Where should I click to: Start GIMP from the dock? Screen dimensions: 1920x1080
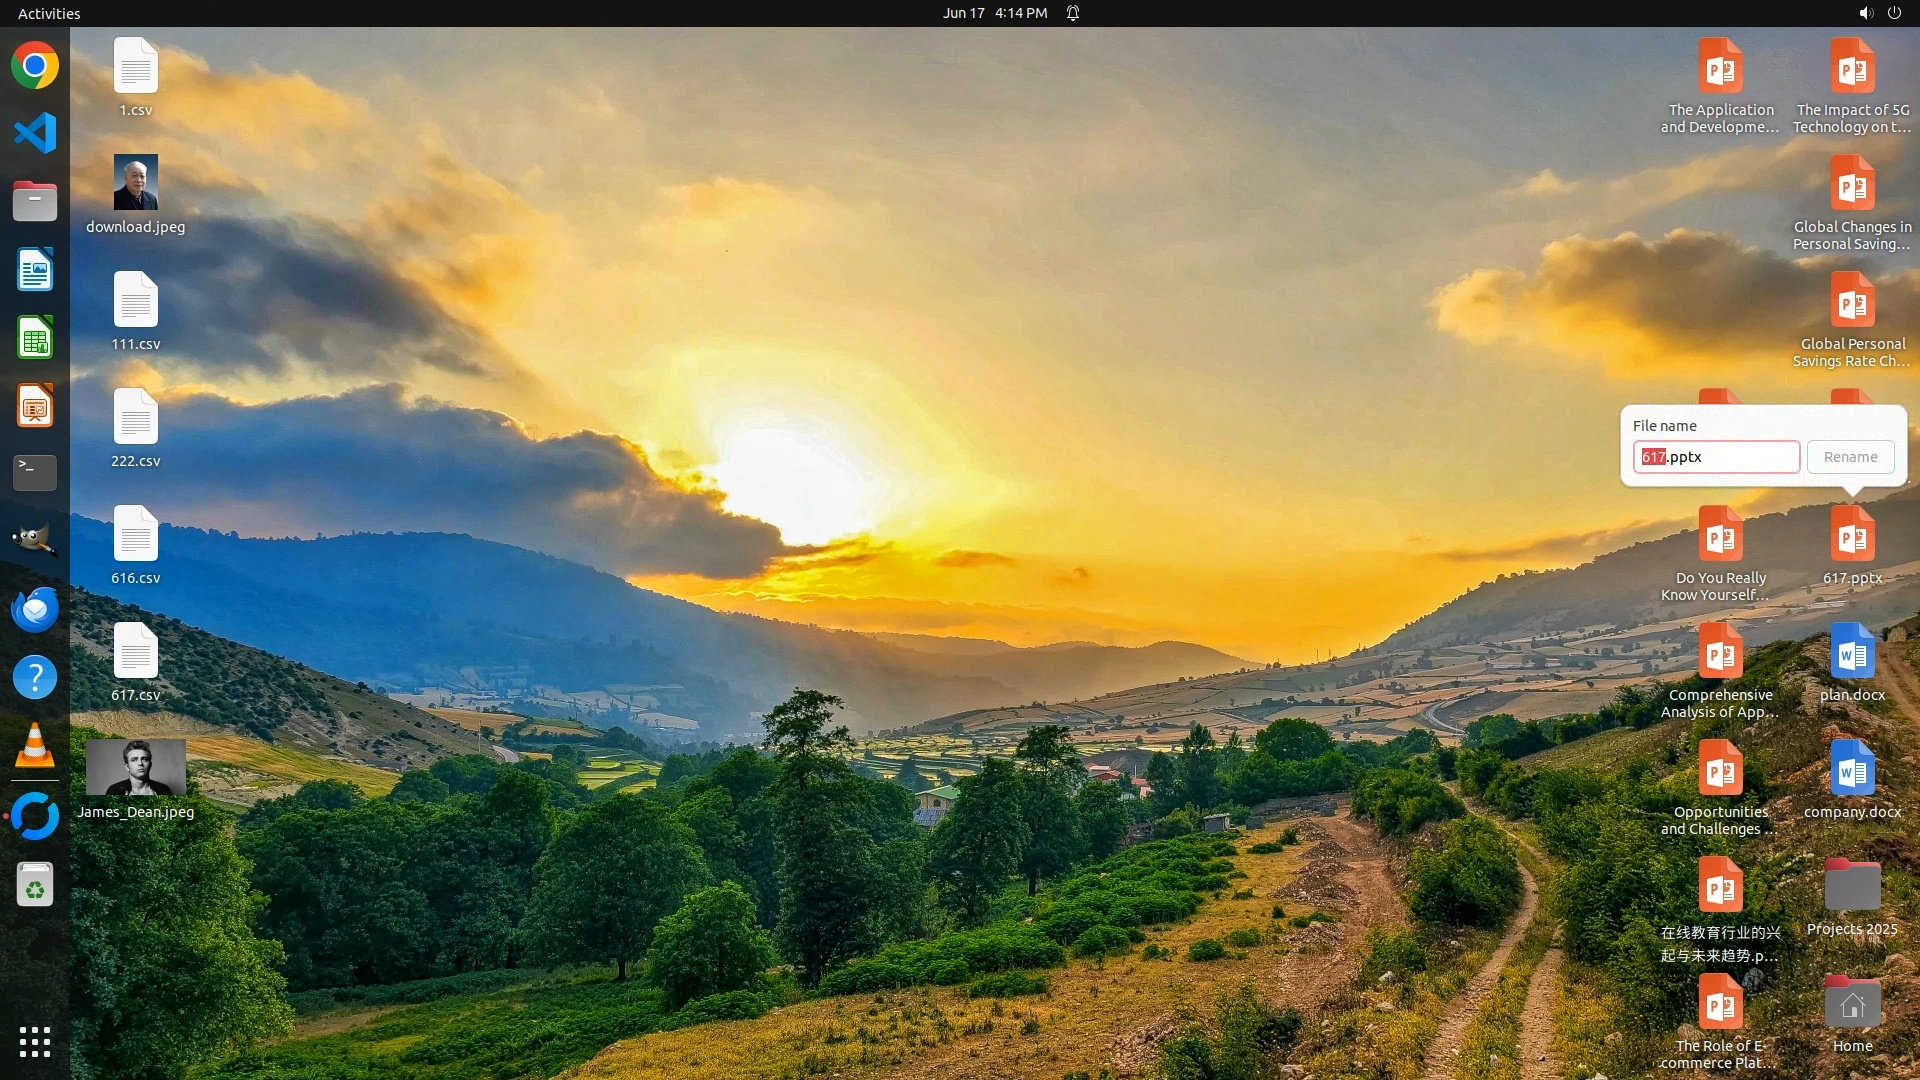(35, 541)
